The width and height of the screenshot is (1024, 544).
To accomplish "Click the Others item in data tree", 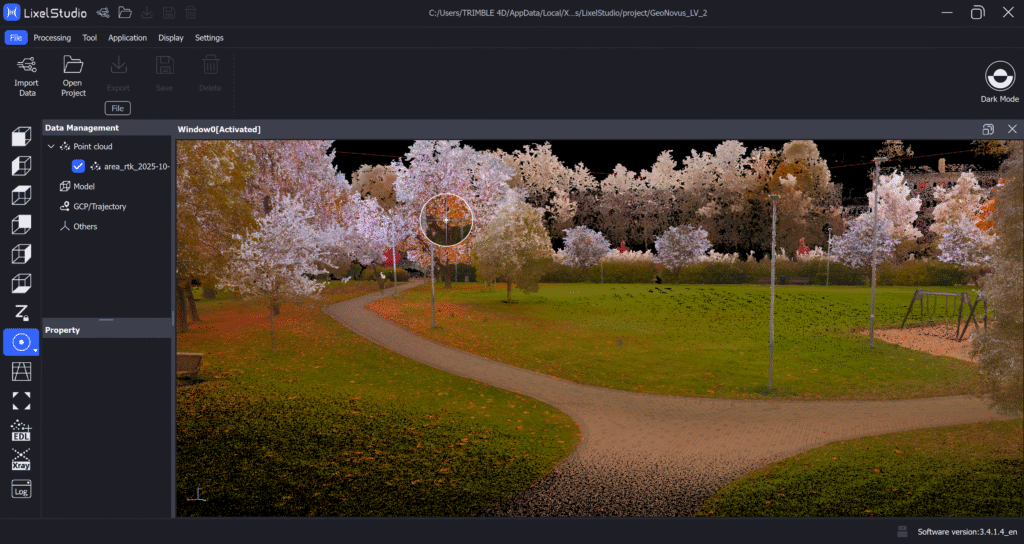I will [x=85, y=226].
